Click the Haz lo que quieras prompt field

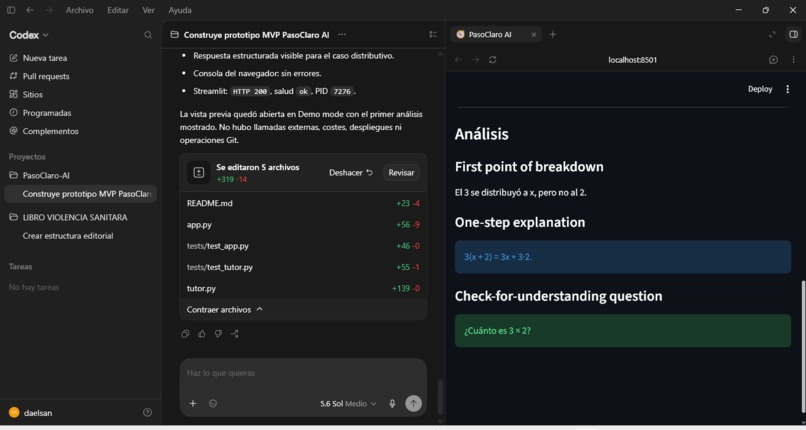pyautogui.click(x=303, y=373)
